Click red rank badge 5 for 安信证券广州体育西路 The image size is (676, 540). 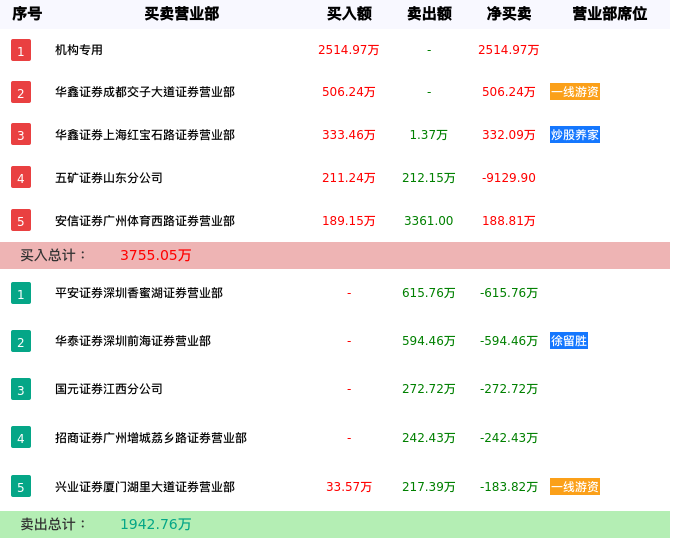[21, 221]
